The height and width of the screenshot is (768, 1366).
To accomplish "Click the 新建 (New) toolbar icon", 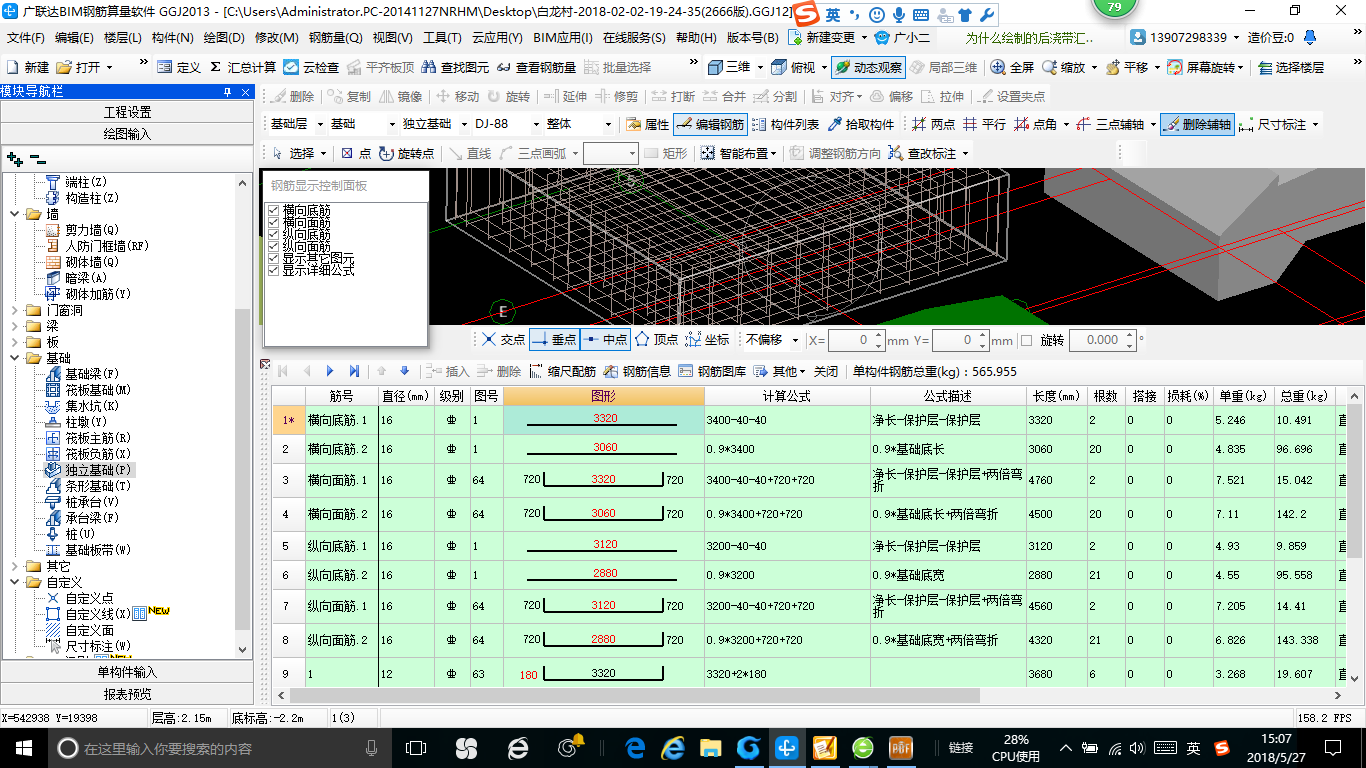I will 28,68.
